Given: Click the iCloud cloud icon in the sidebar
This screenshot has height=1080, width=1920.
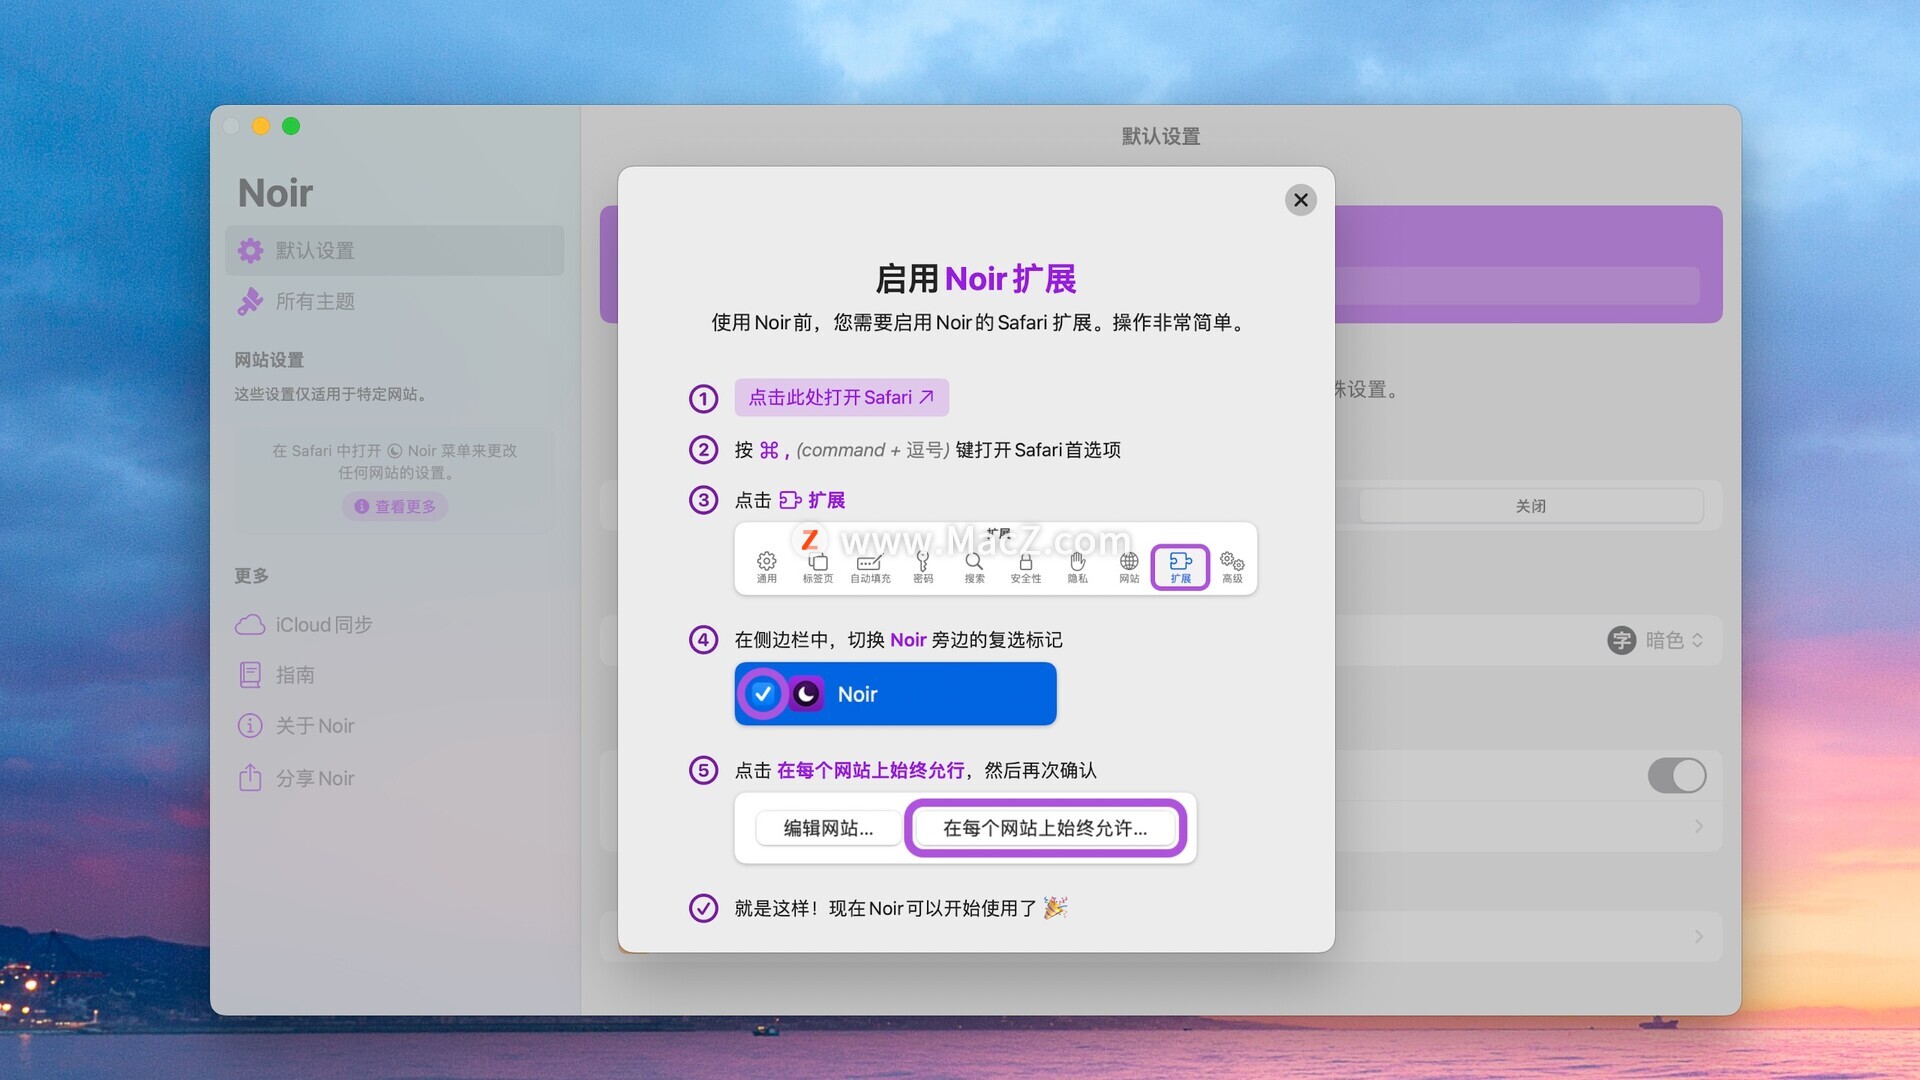Looking at the screenshot, I should pyautogui.click(x=250, y=624).
